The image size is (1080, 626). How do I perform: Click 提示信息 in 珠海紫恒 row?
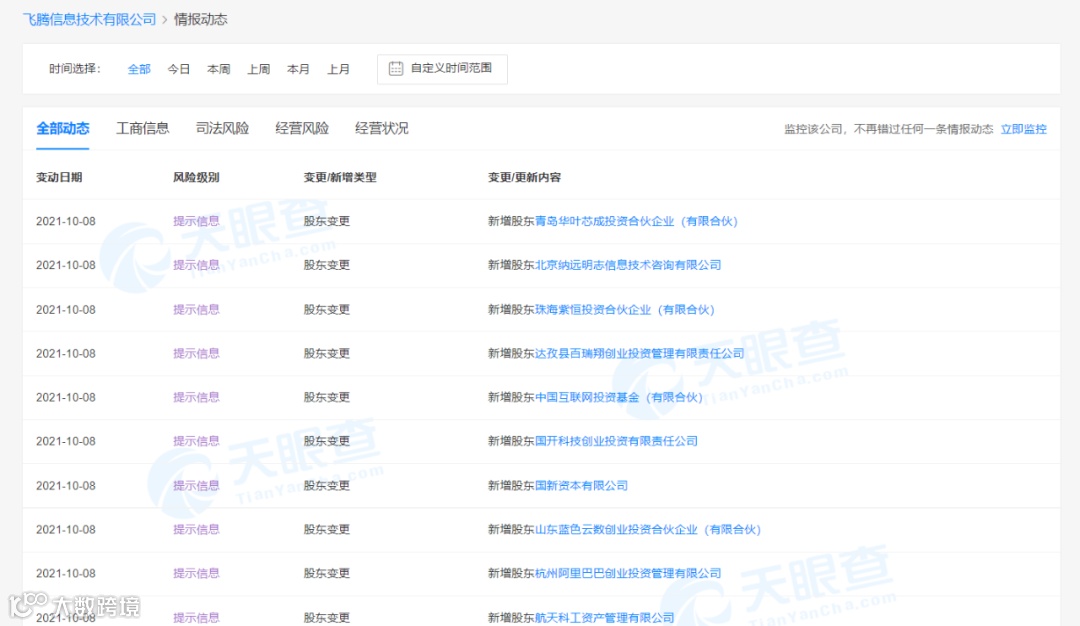(x=196, y=310)
